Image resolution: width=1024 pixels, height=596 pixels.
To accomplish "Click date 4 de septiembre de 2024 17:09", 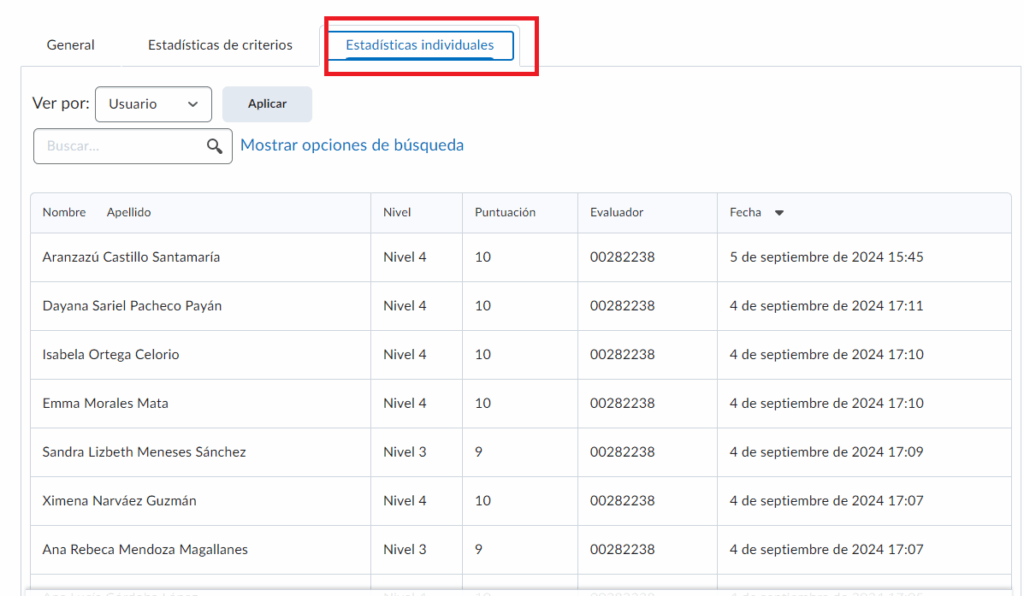I will pos(826,452).
